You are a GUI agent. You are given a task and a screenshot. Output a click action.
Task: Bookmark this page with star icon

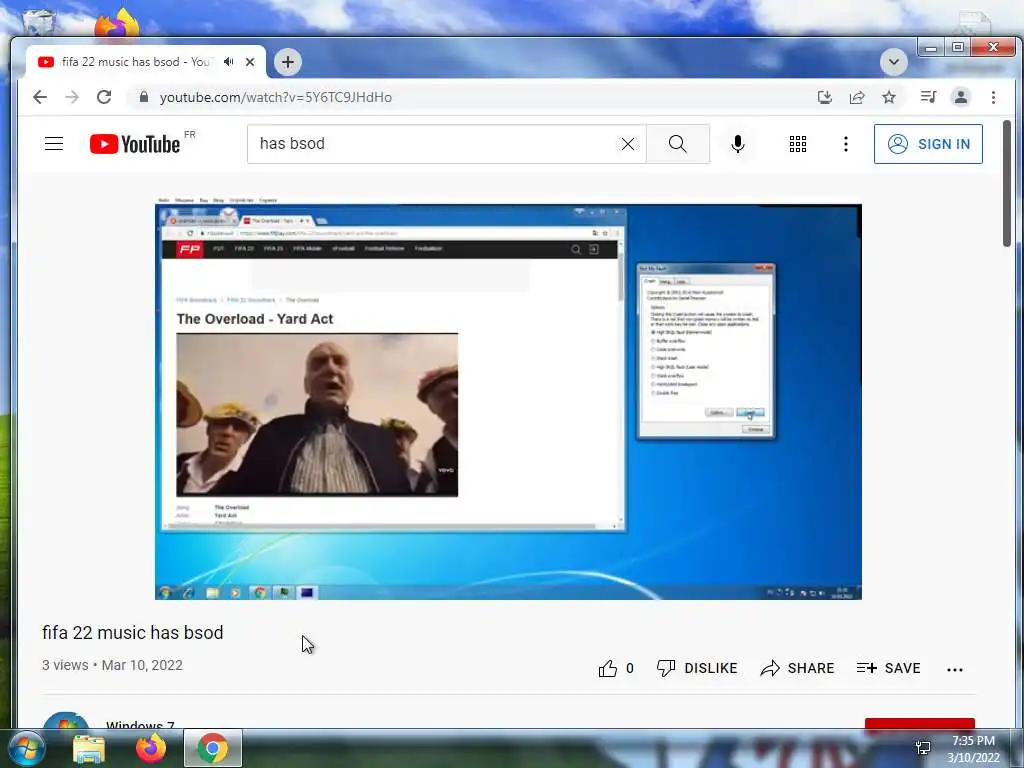[x=889, y=97]
